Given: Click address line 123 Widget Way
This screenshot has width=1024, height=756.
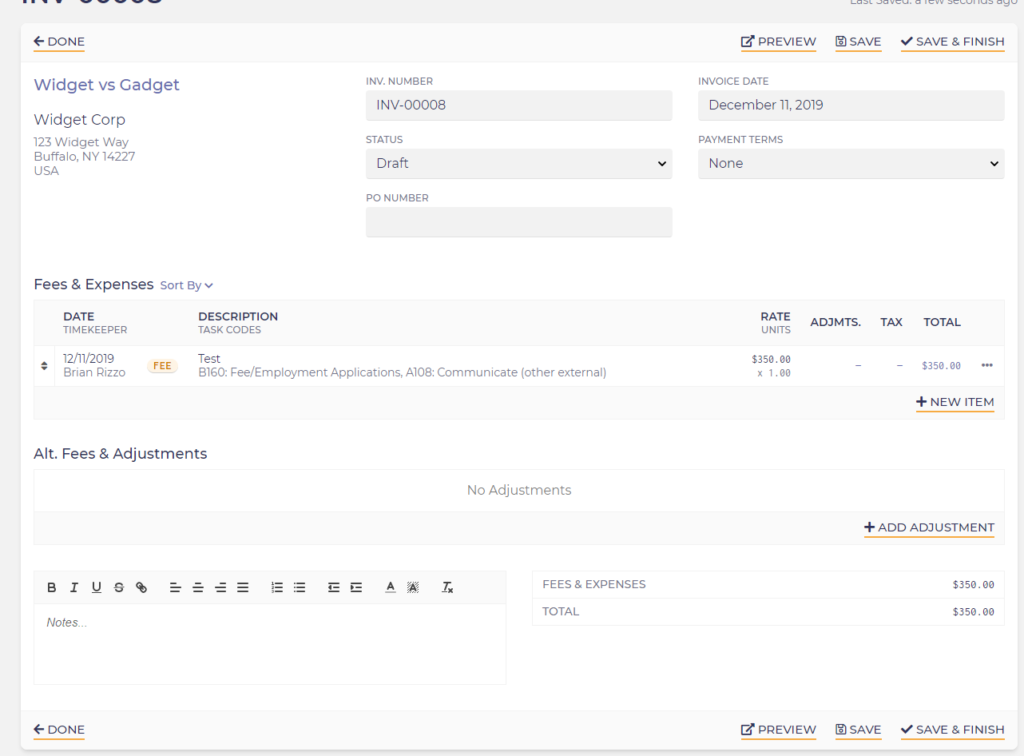Looking at the screenshot, I should [x=81, y=142].
